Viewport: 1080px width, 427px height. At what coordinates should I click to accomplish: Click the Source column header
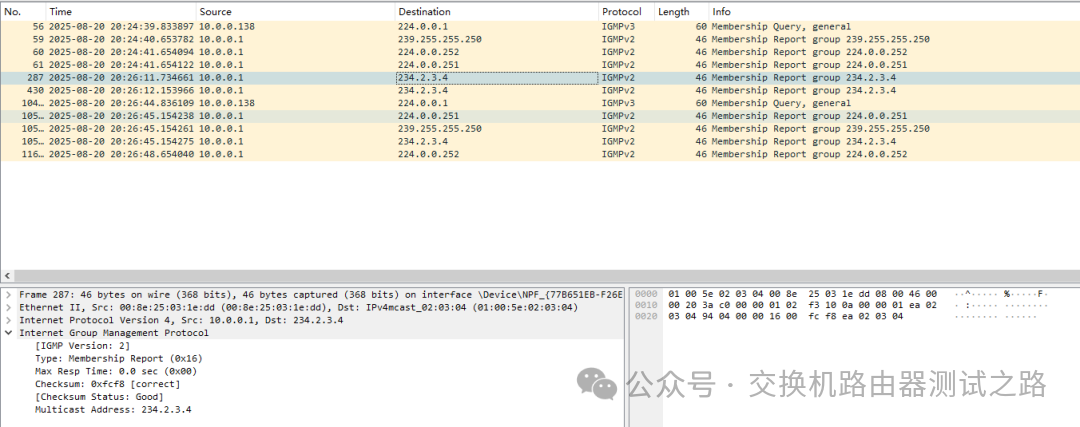[215, 11]
